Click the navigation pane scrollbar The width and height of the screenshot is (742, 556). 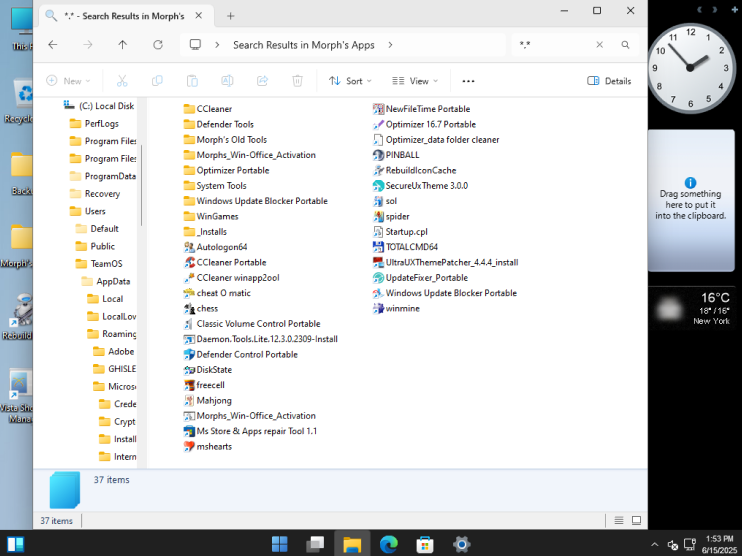point(141,185)
